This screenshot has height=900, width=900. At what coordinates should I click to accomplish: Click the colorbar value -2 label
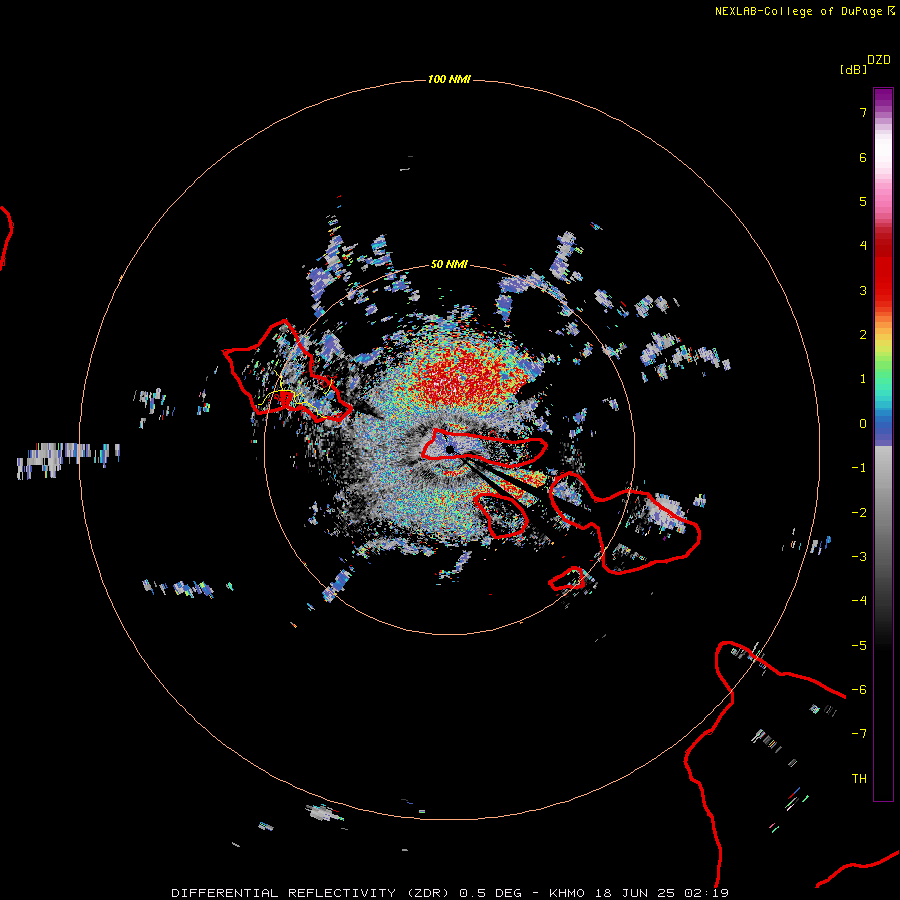coord(859,513)
